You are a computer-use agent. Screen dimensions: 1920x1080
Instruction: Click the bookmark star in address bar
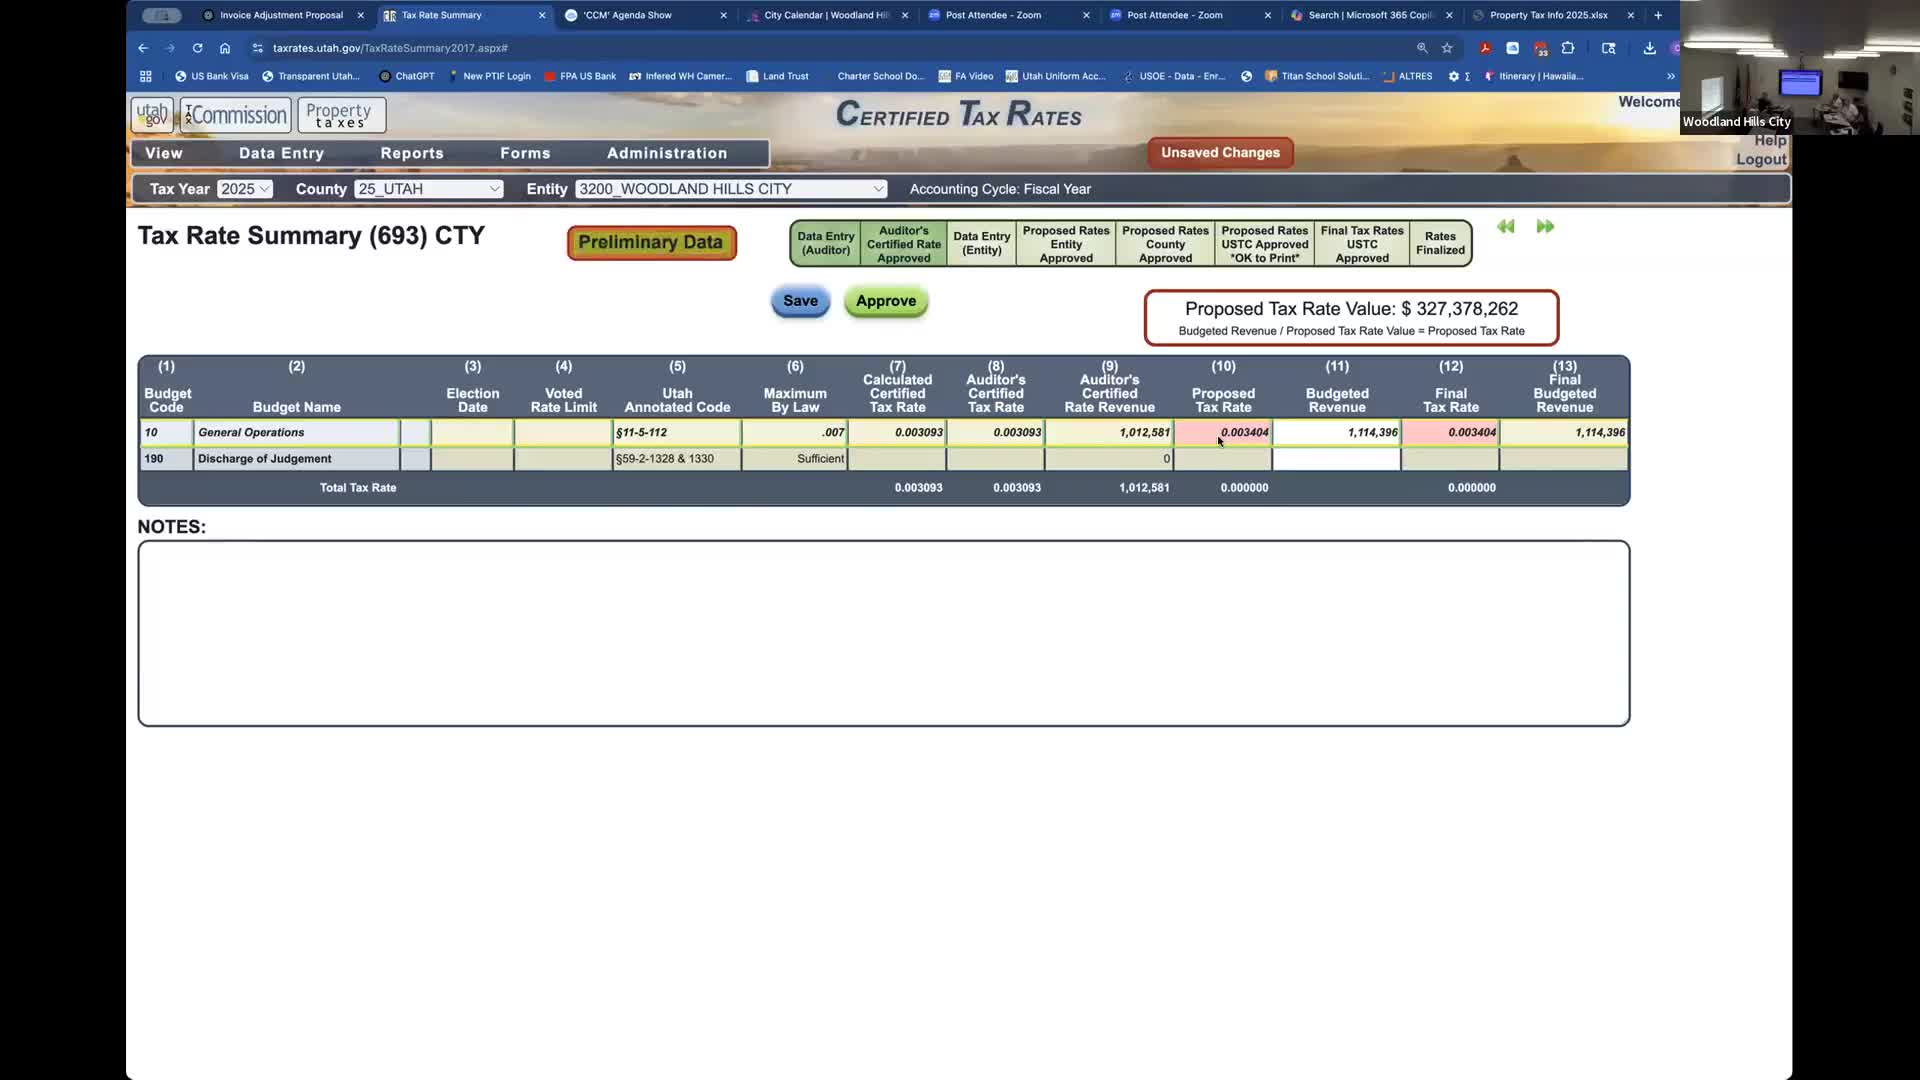1447,48
